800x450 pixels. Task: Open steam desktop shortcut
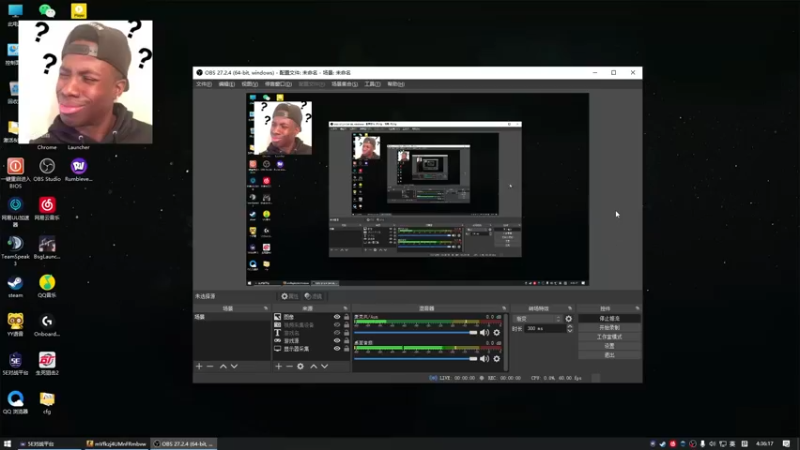(x=15, y=286)
